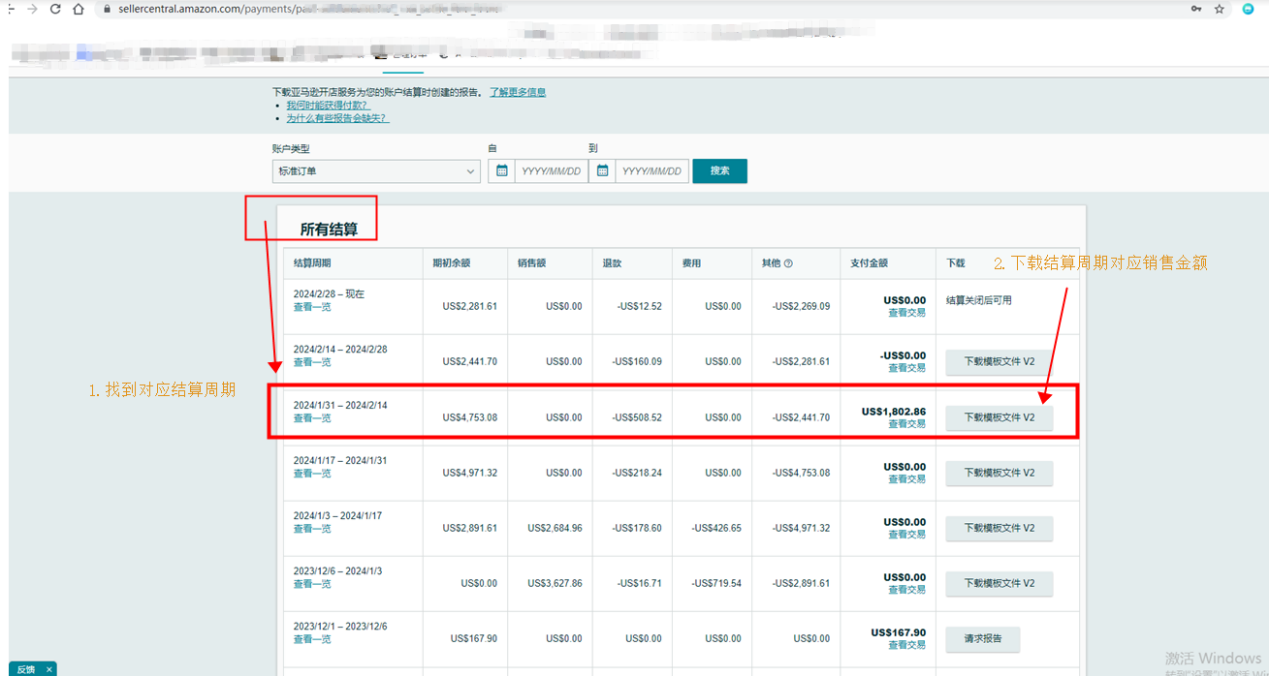Open the 为什么有些报告会缺失? link

click(x=337, y=118)
